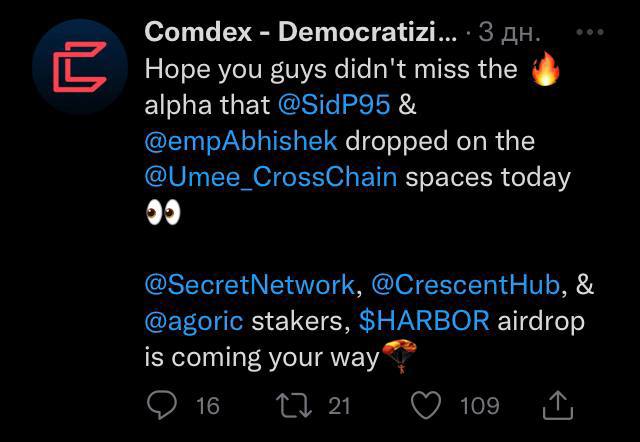The image size is (640, 442).
Task: Open the $HARBOR cashtag link
Action: coord(424,320)
